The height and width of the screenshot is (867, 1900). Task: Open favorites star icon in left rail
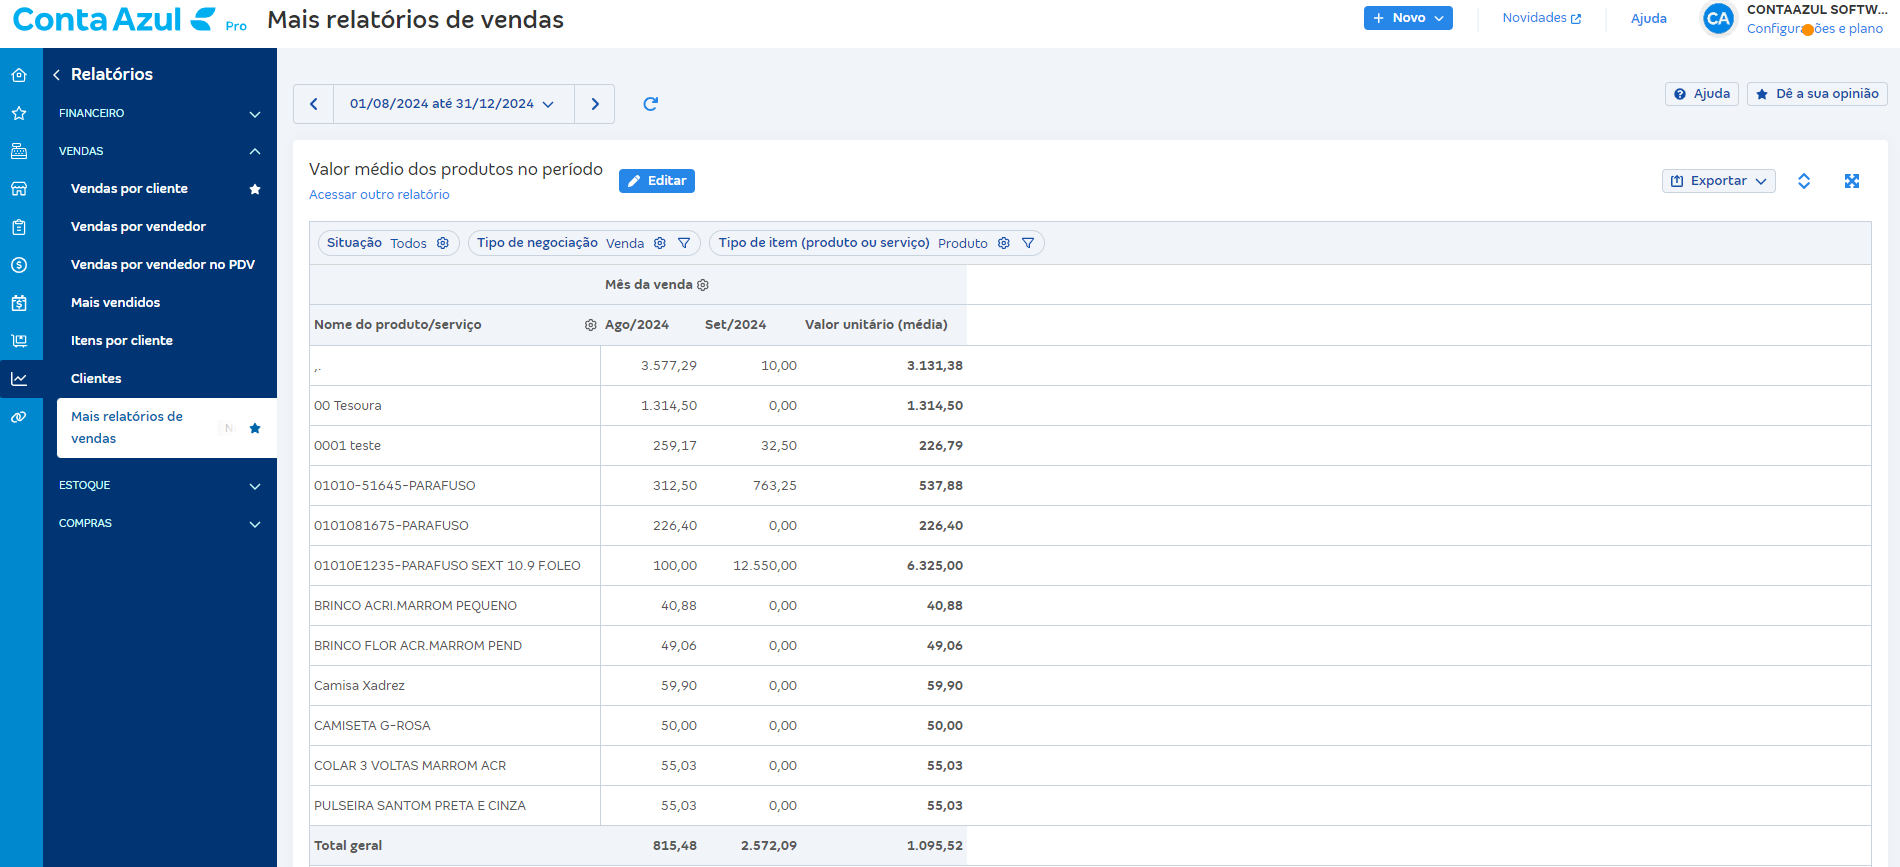click(x=19, y=113)
